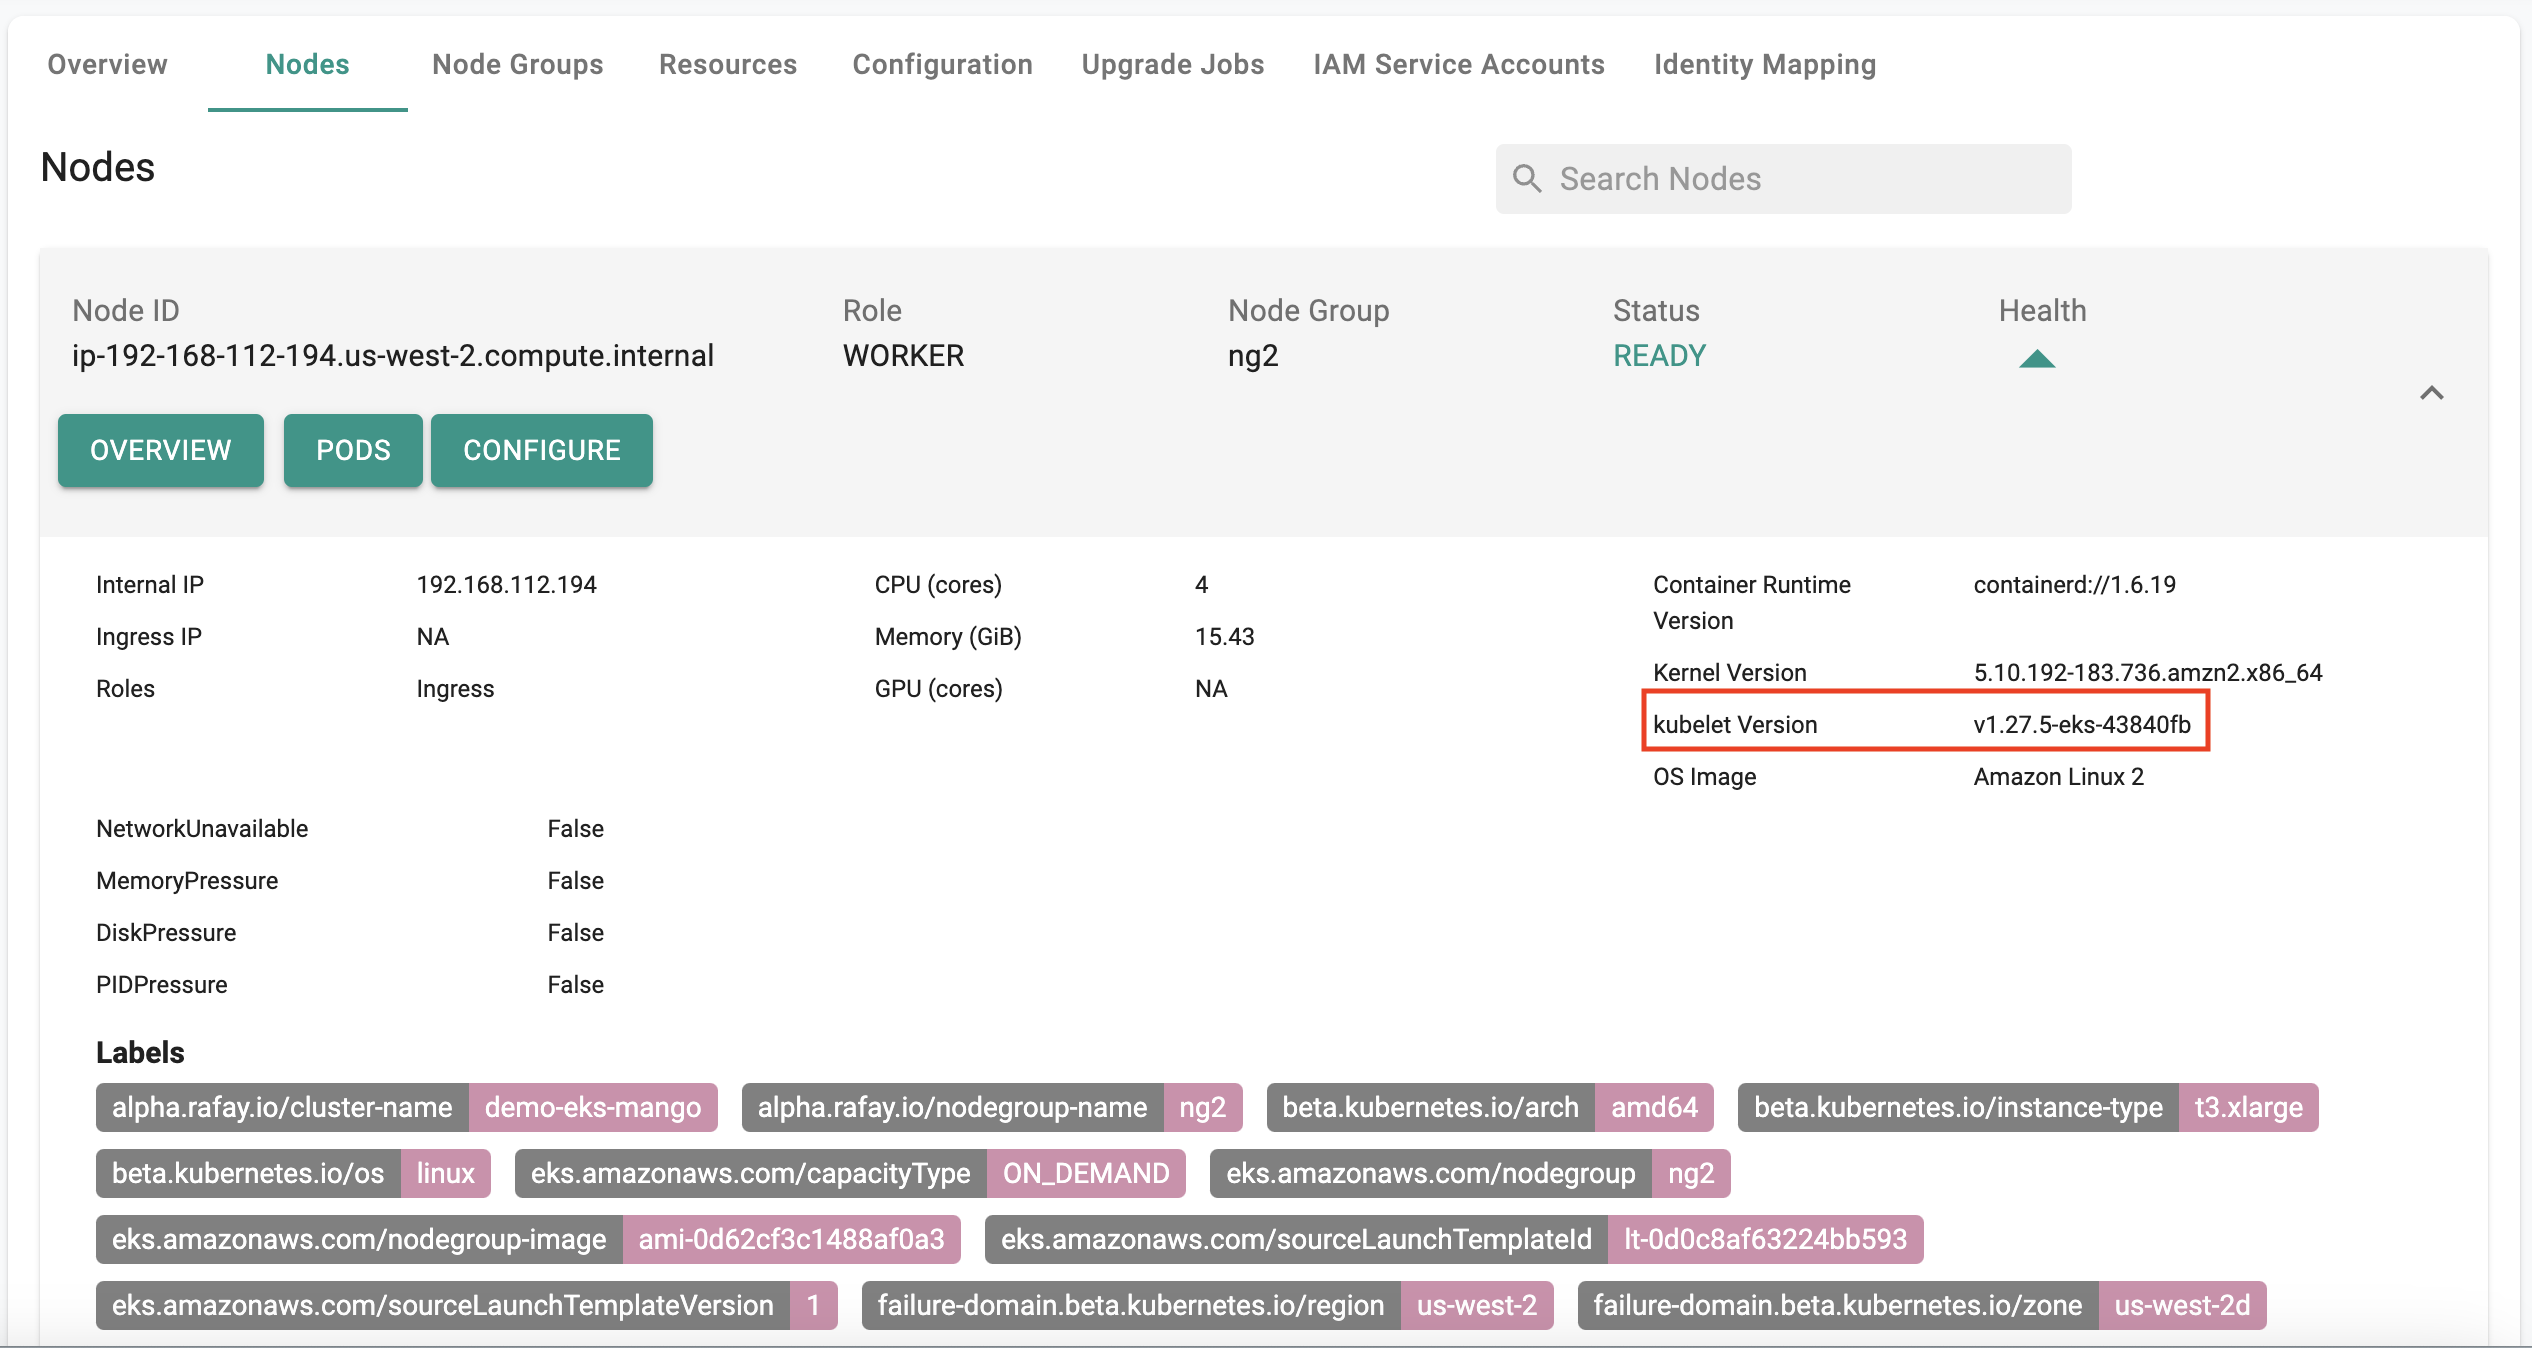Click the ng2 Node Group value
This screenshot has height=1348, width=2532.
pyautogui.click(x=1253, y=356)
